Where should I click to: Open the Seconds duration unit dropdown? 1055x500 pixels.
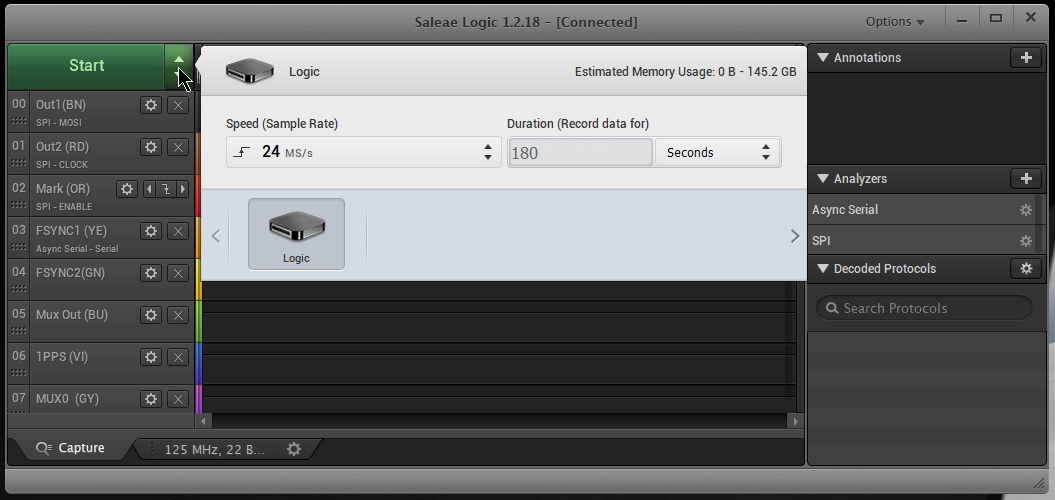click(x=717, y=153)
